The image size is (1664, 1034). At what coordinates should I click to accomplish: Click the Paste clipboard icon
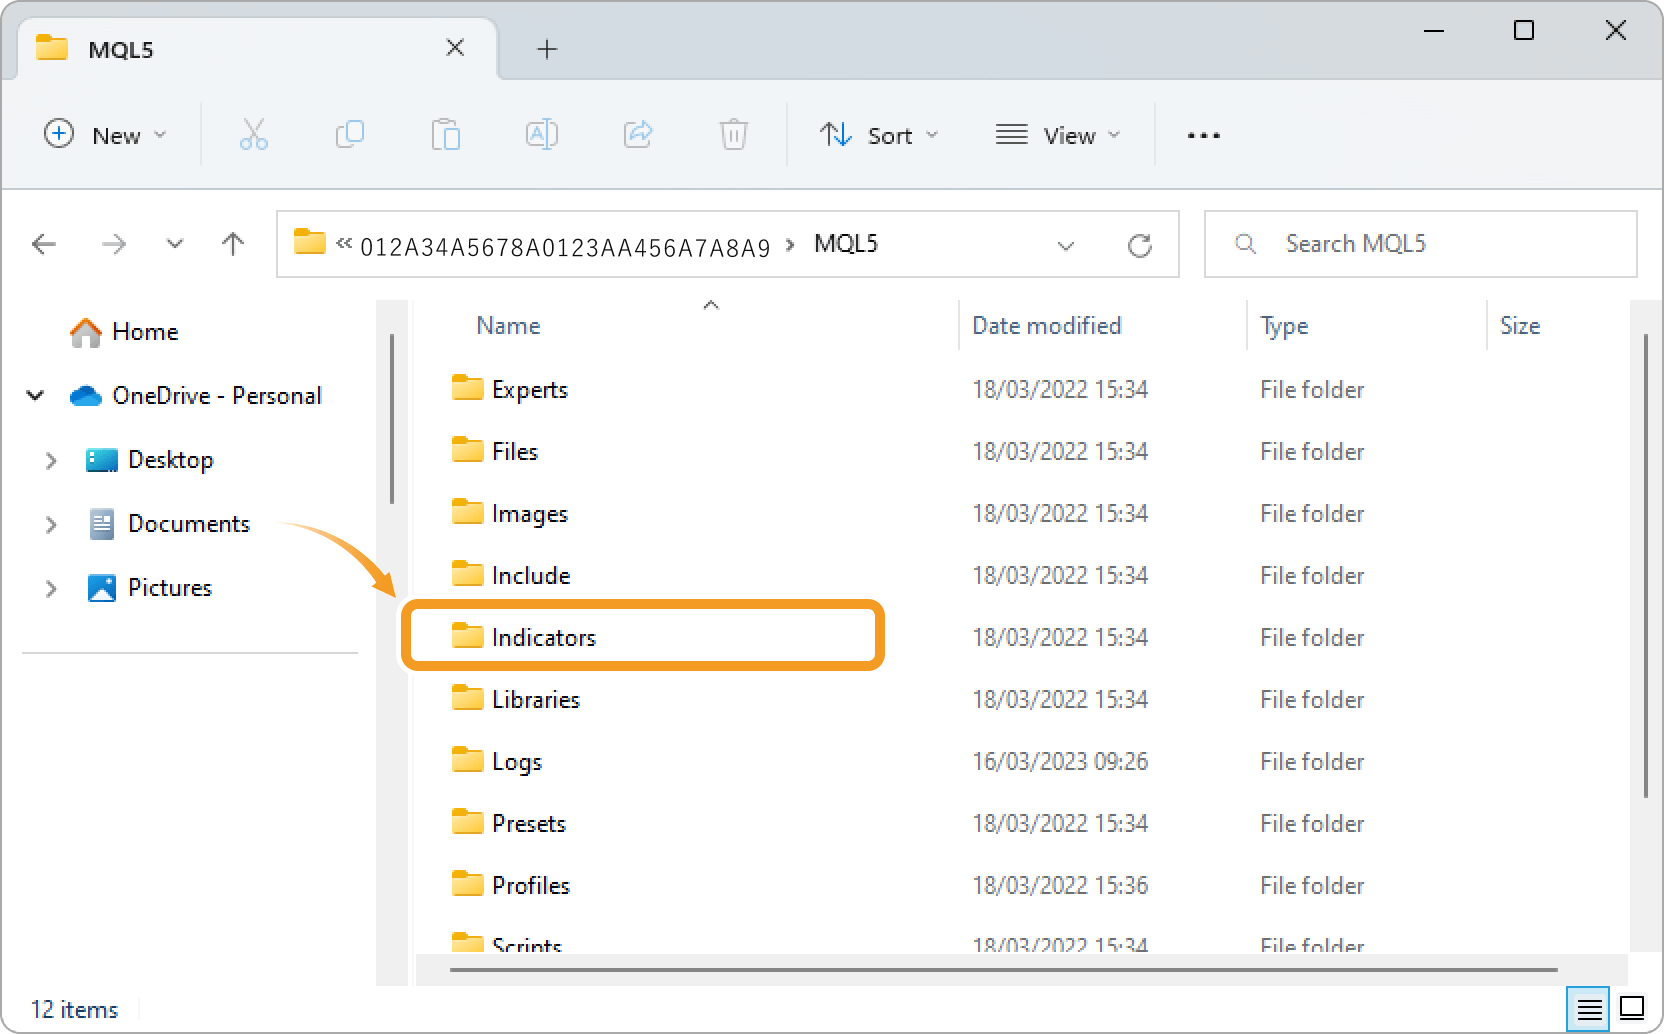(x=445, y=134)
